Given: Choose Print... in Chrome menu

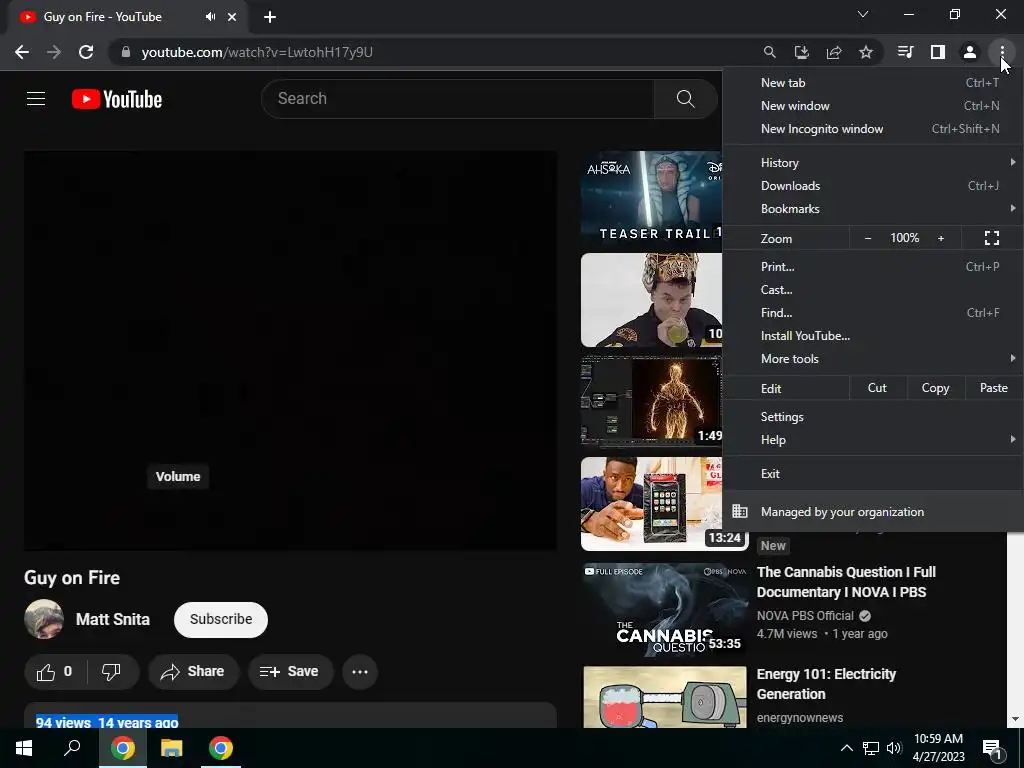Looking at the screenshot, I should pos(872,266).
